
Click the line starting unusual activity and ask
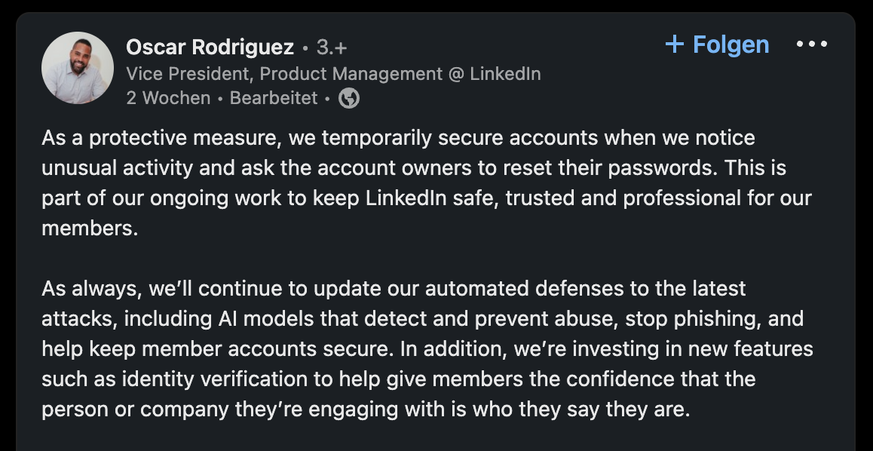[x=414, y=168]
